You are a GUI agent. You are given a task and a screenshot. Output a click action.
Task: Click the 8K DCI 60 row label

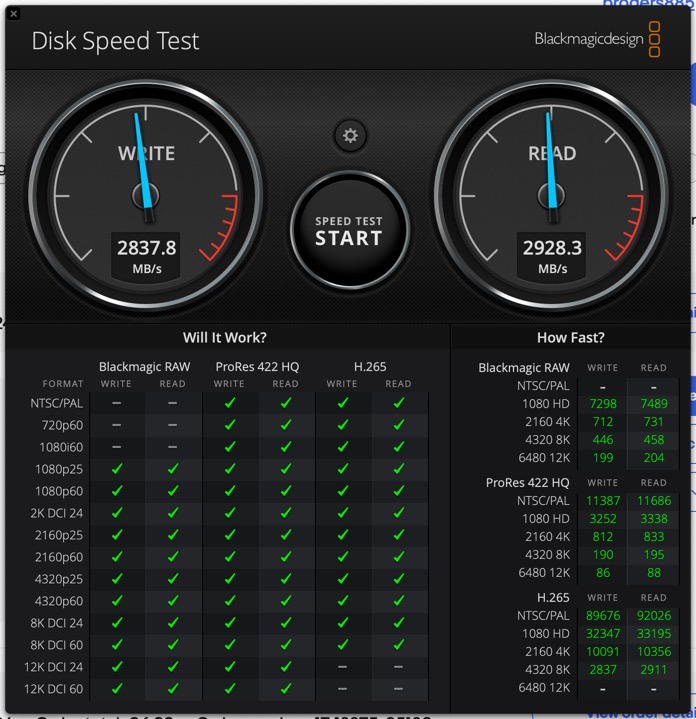click(x=56, y=645)
